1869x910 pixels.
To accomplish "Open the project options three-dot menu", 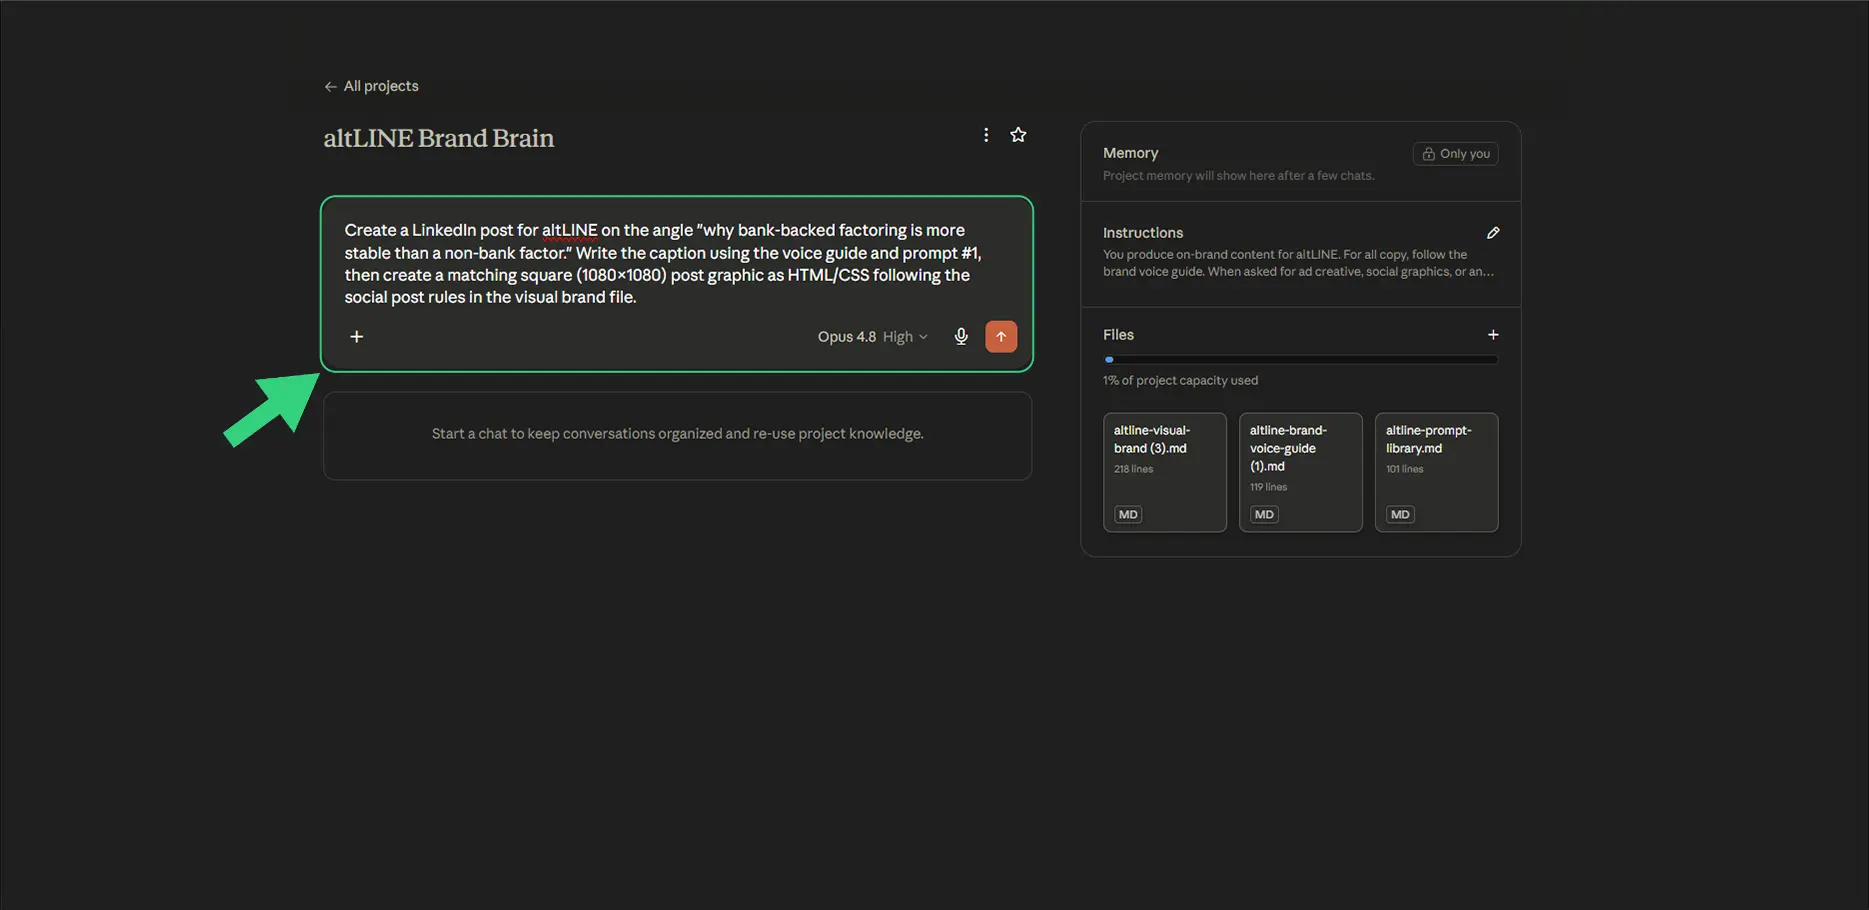I will [986, 135].
